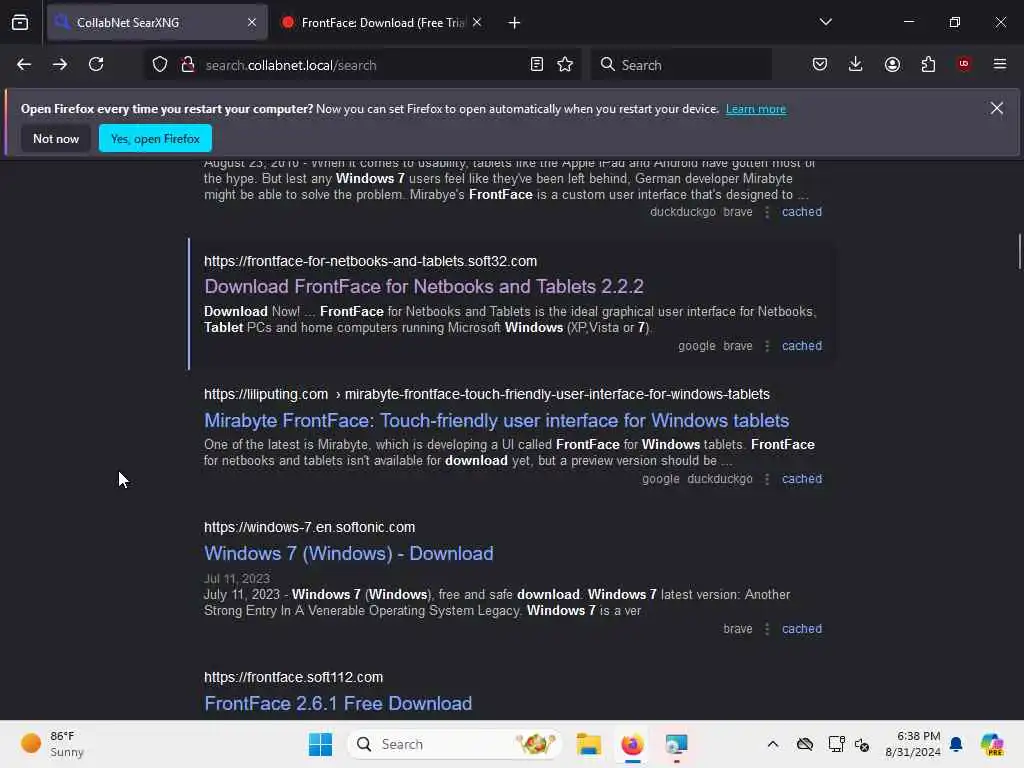
Task: Open File Explorer from taskbar
Action: 588,744
